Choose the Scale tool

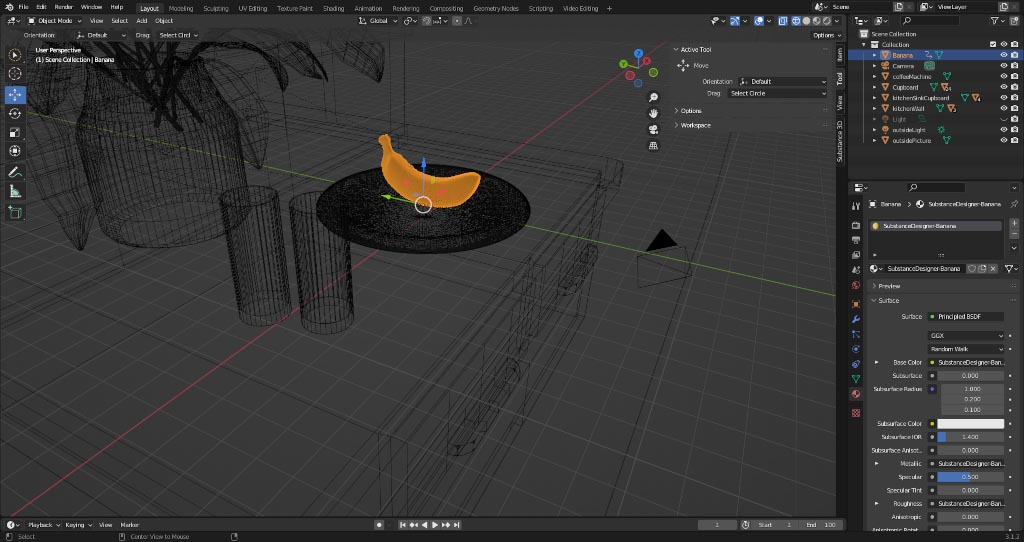click(15, 132)
